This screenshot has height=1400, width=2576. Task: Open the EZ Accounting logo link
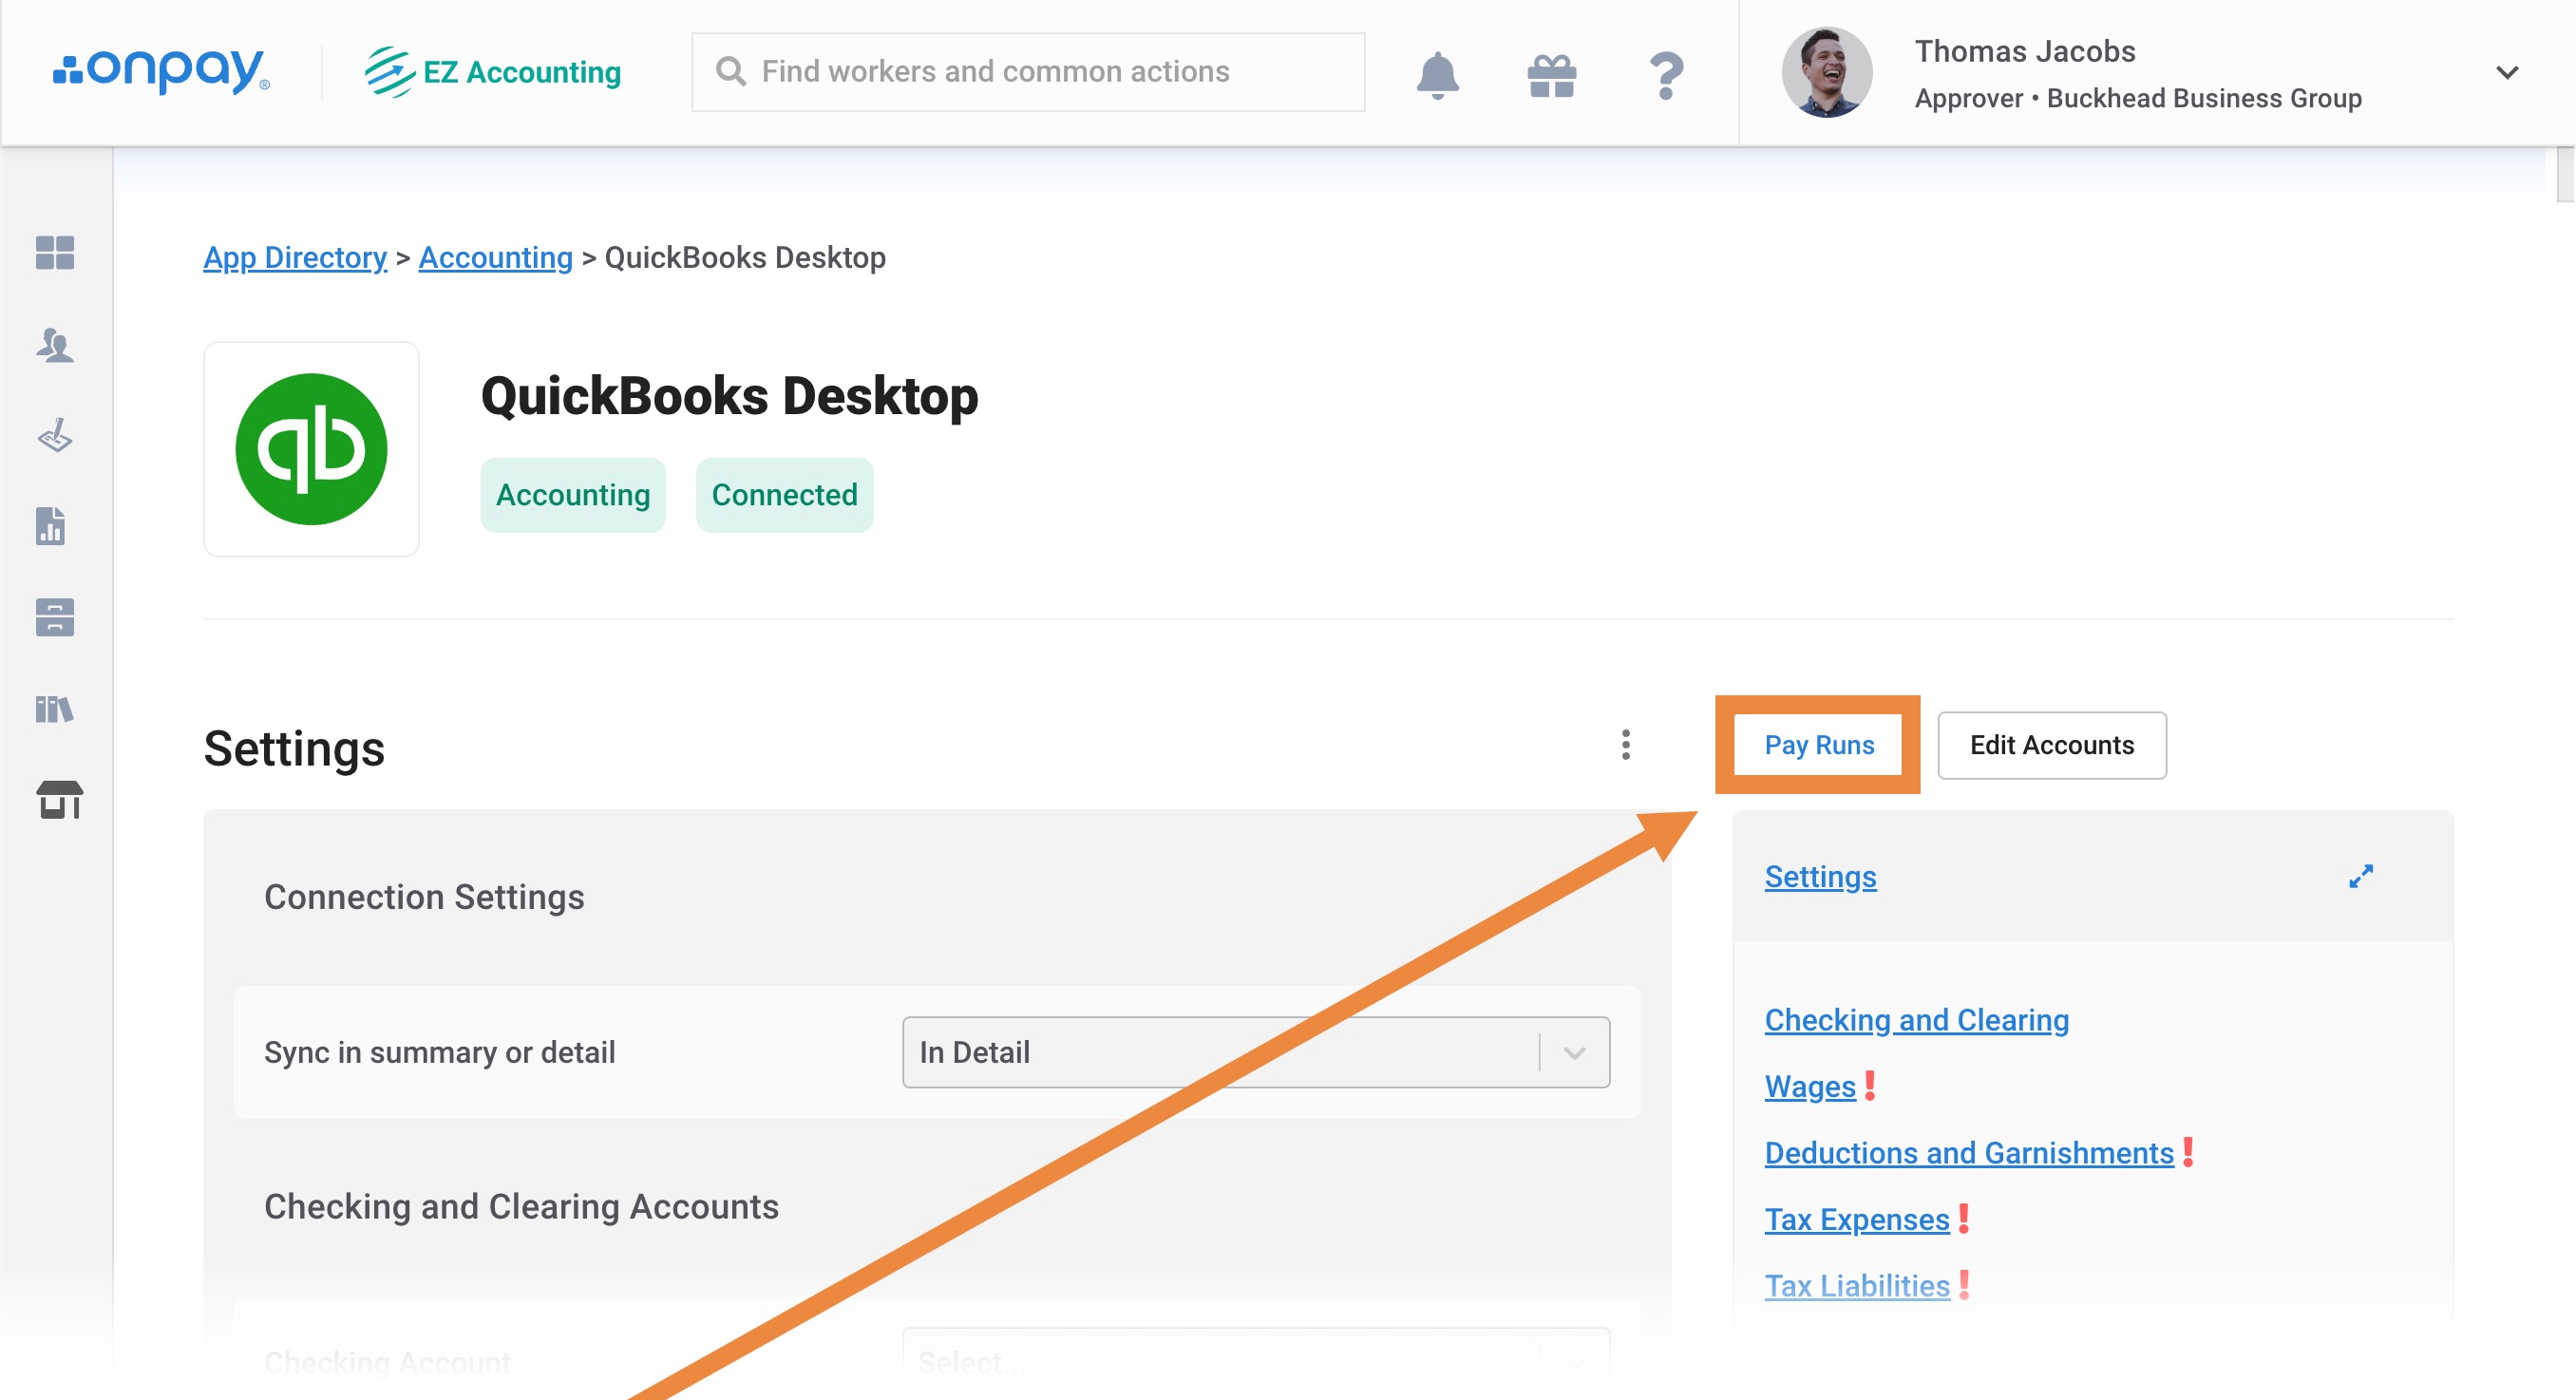click(492, 72)
